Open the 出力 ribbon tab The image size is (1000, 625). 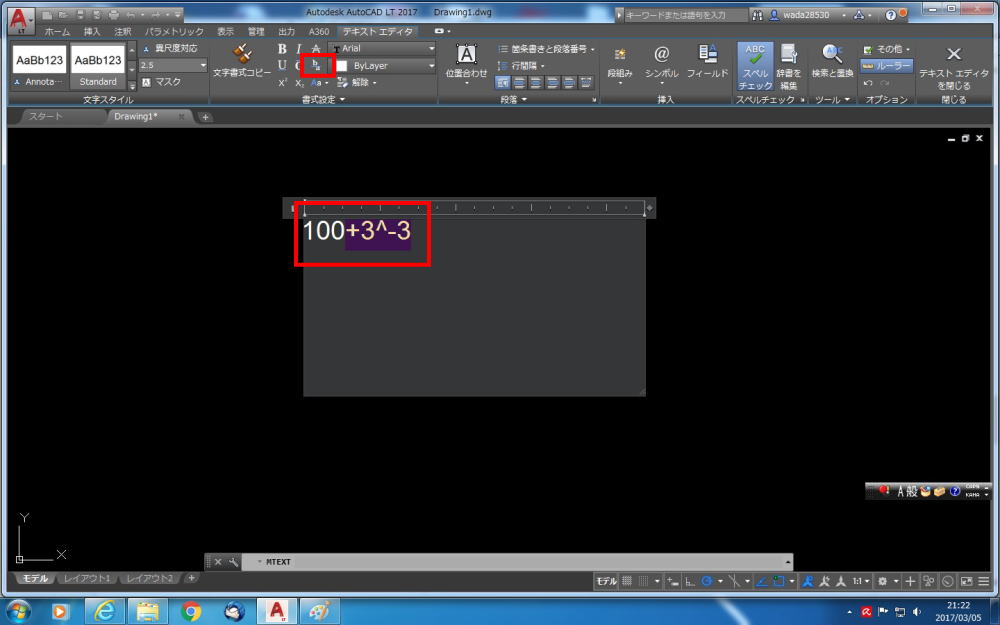pyautogui.click(x=286, y=31)
